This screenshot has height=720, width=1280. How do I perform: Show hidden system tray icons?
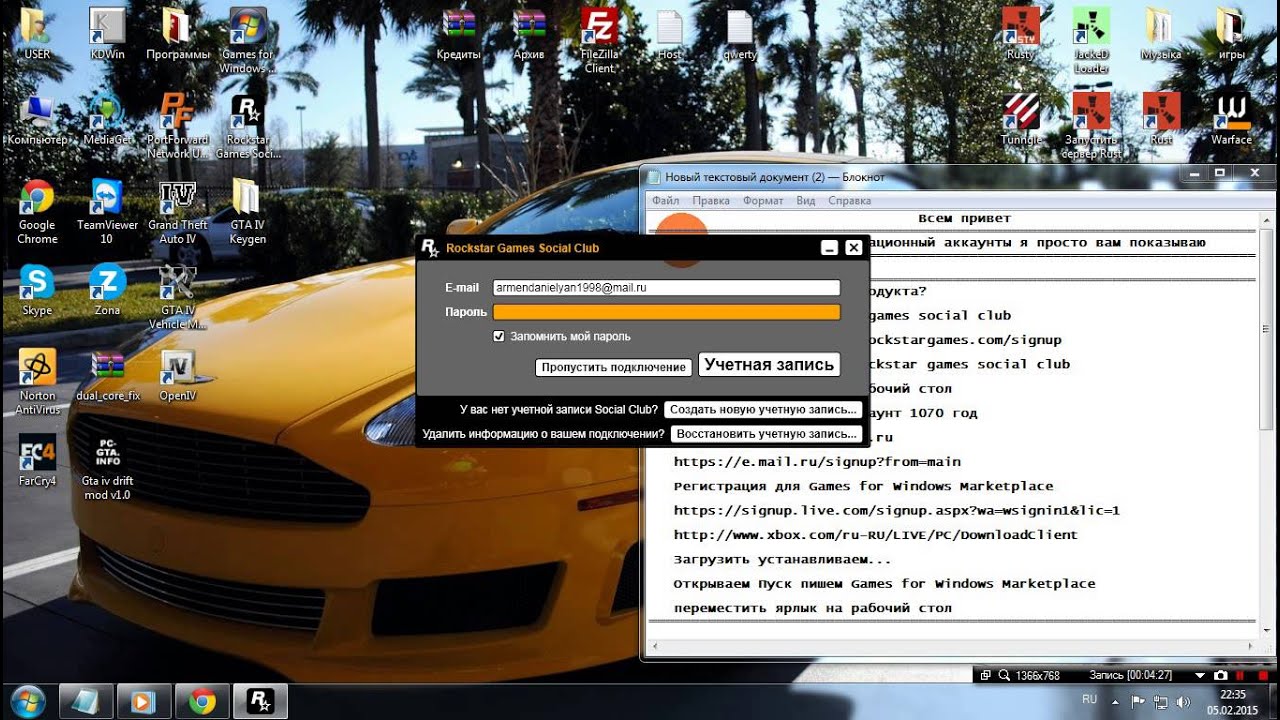[x=1113, y=700]
